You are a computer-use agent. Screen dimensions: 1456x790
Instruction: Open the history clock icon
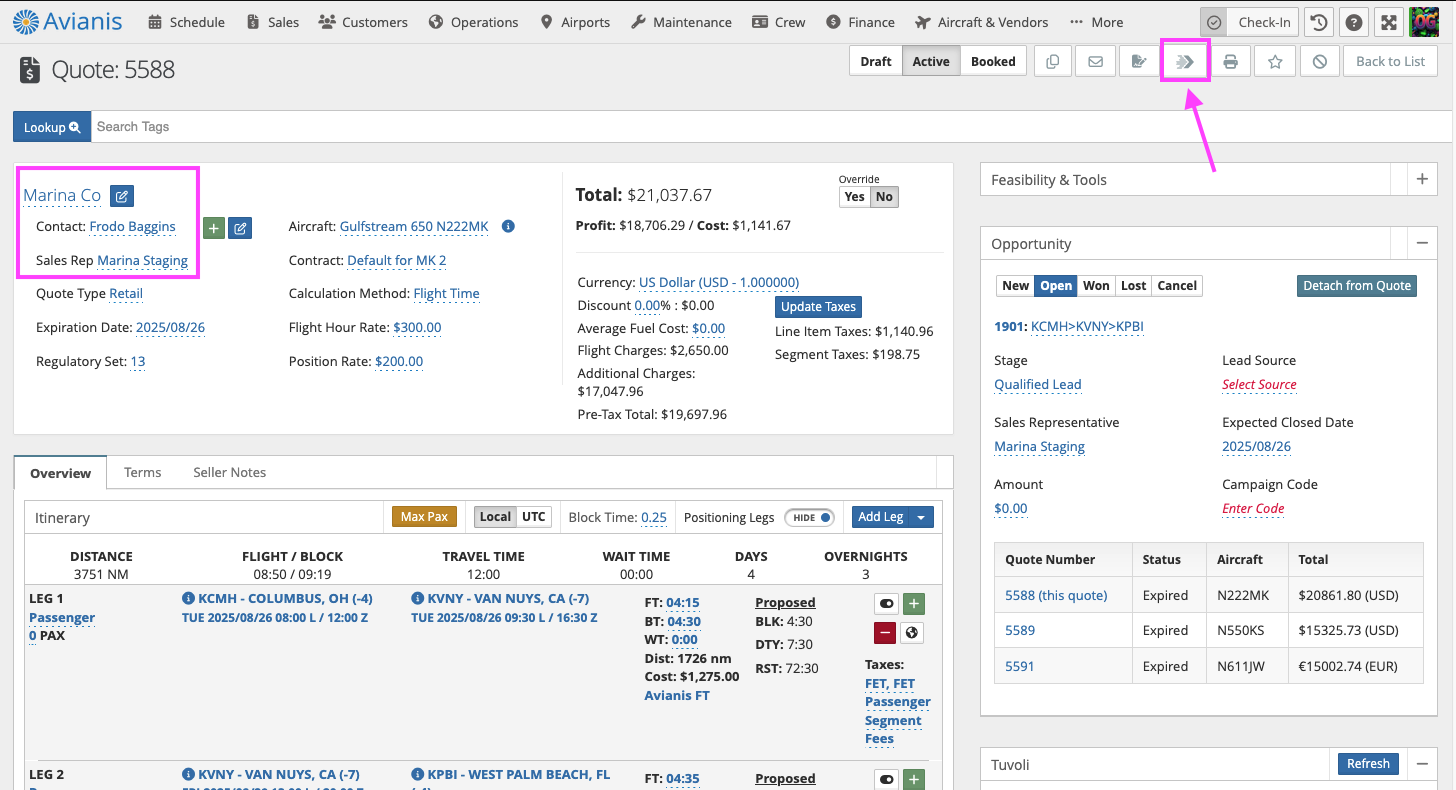pos(1320,22)
